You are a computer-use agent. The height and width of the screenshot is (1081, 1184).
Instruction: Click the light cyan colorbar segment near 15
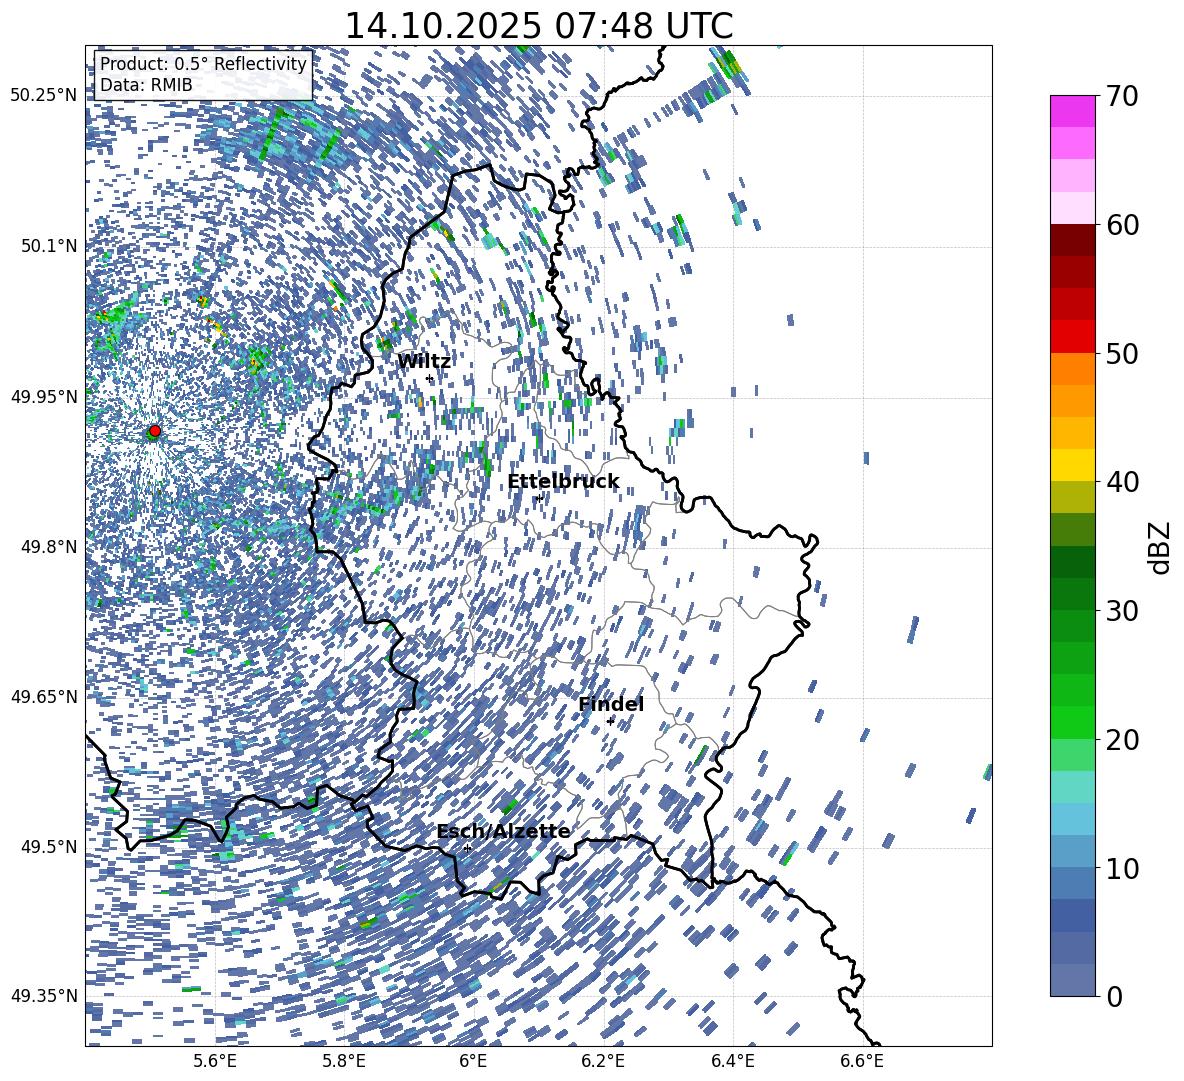1073,787
